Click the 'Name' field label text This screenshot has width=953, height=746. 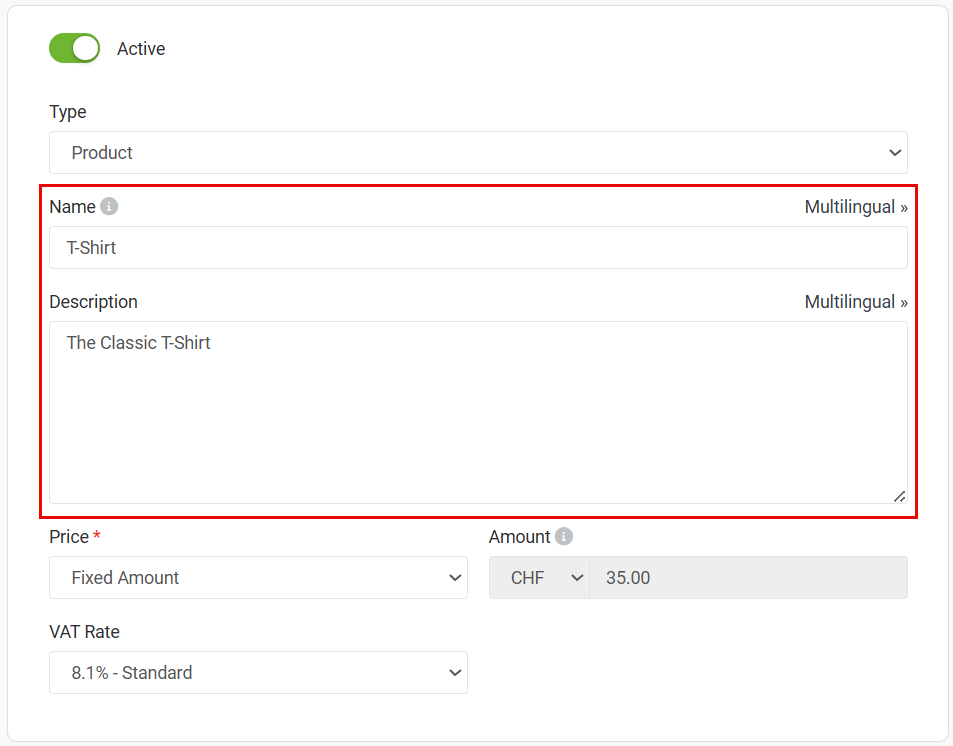point(72,207)
